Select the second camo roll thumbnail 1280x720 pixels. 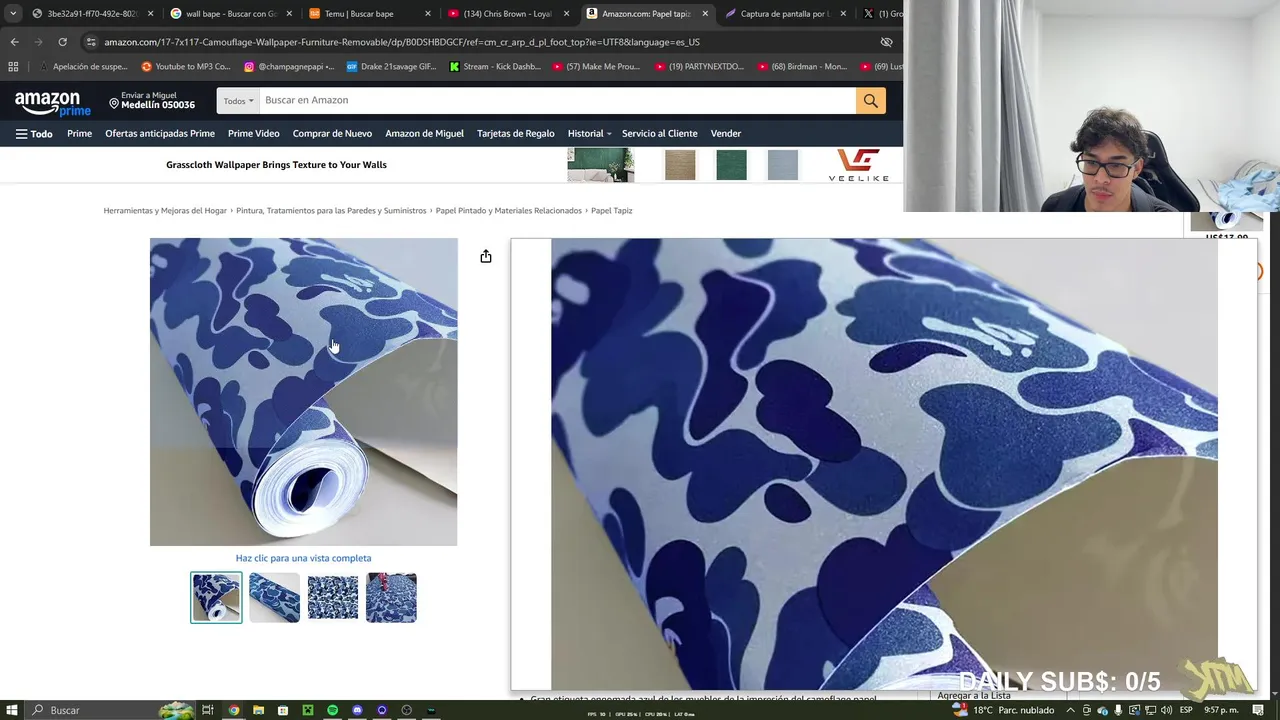[274, 597]
